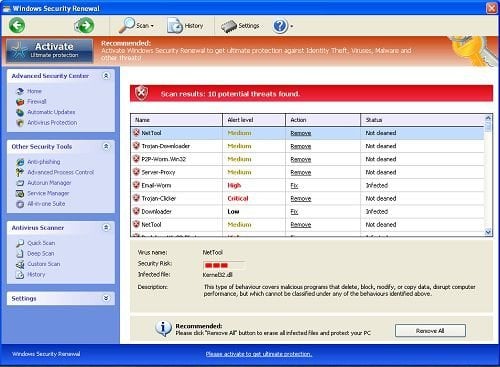Click the Service Manager icon
Image resolution: width=500 pixels, height=367 pixels.
pyautogui.click(x=20, y=193)
